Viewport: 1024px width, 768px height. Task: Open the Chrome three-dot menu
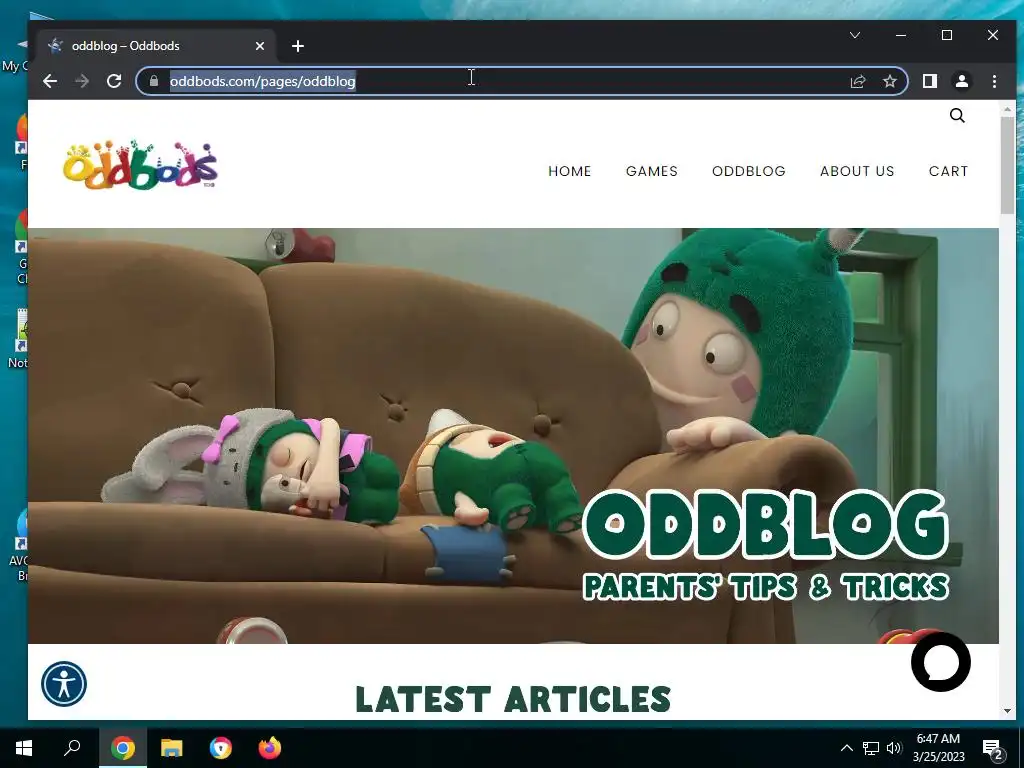(x=994, y=81)
